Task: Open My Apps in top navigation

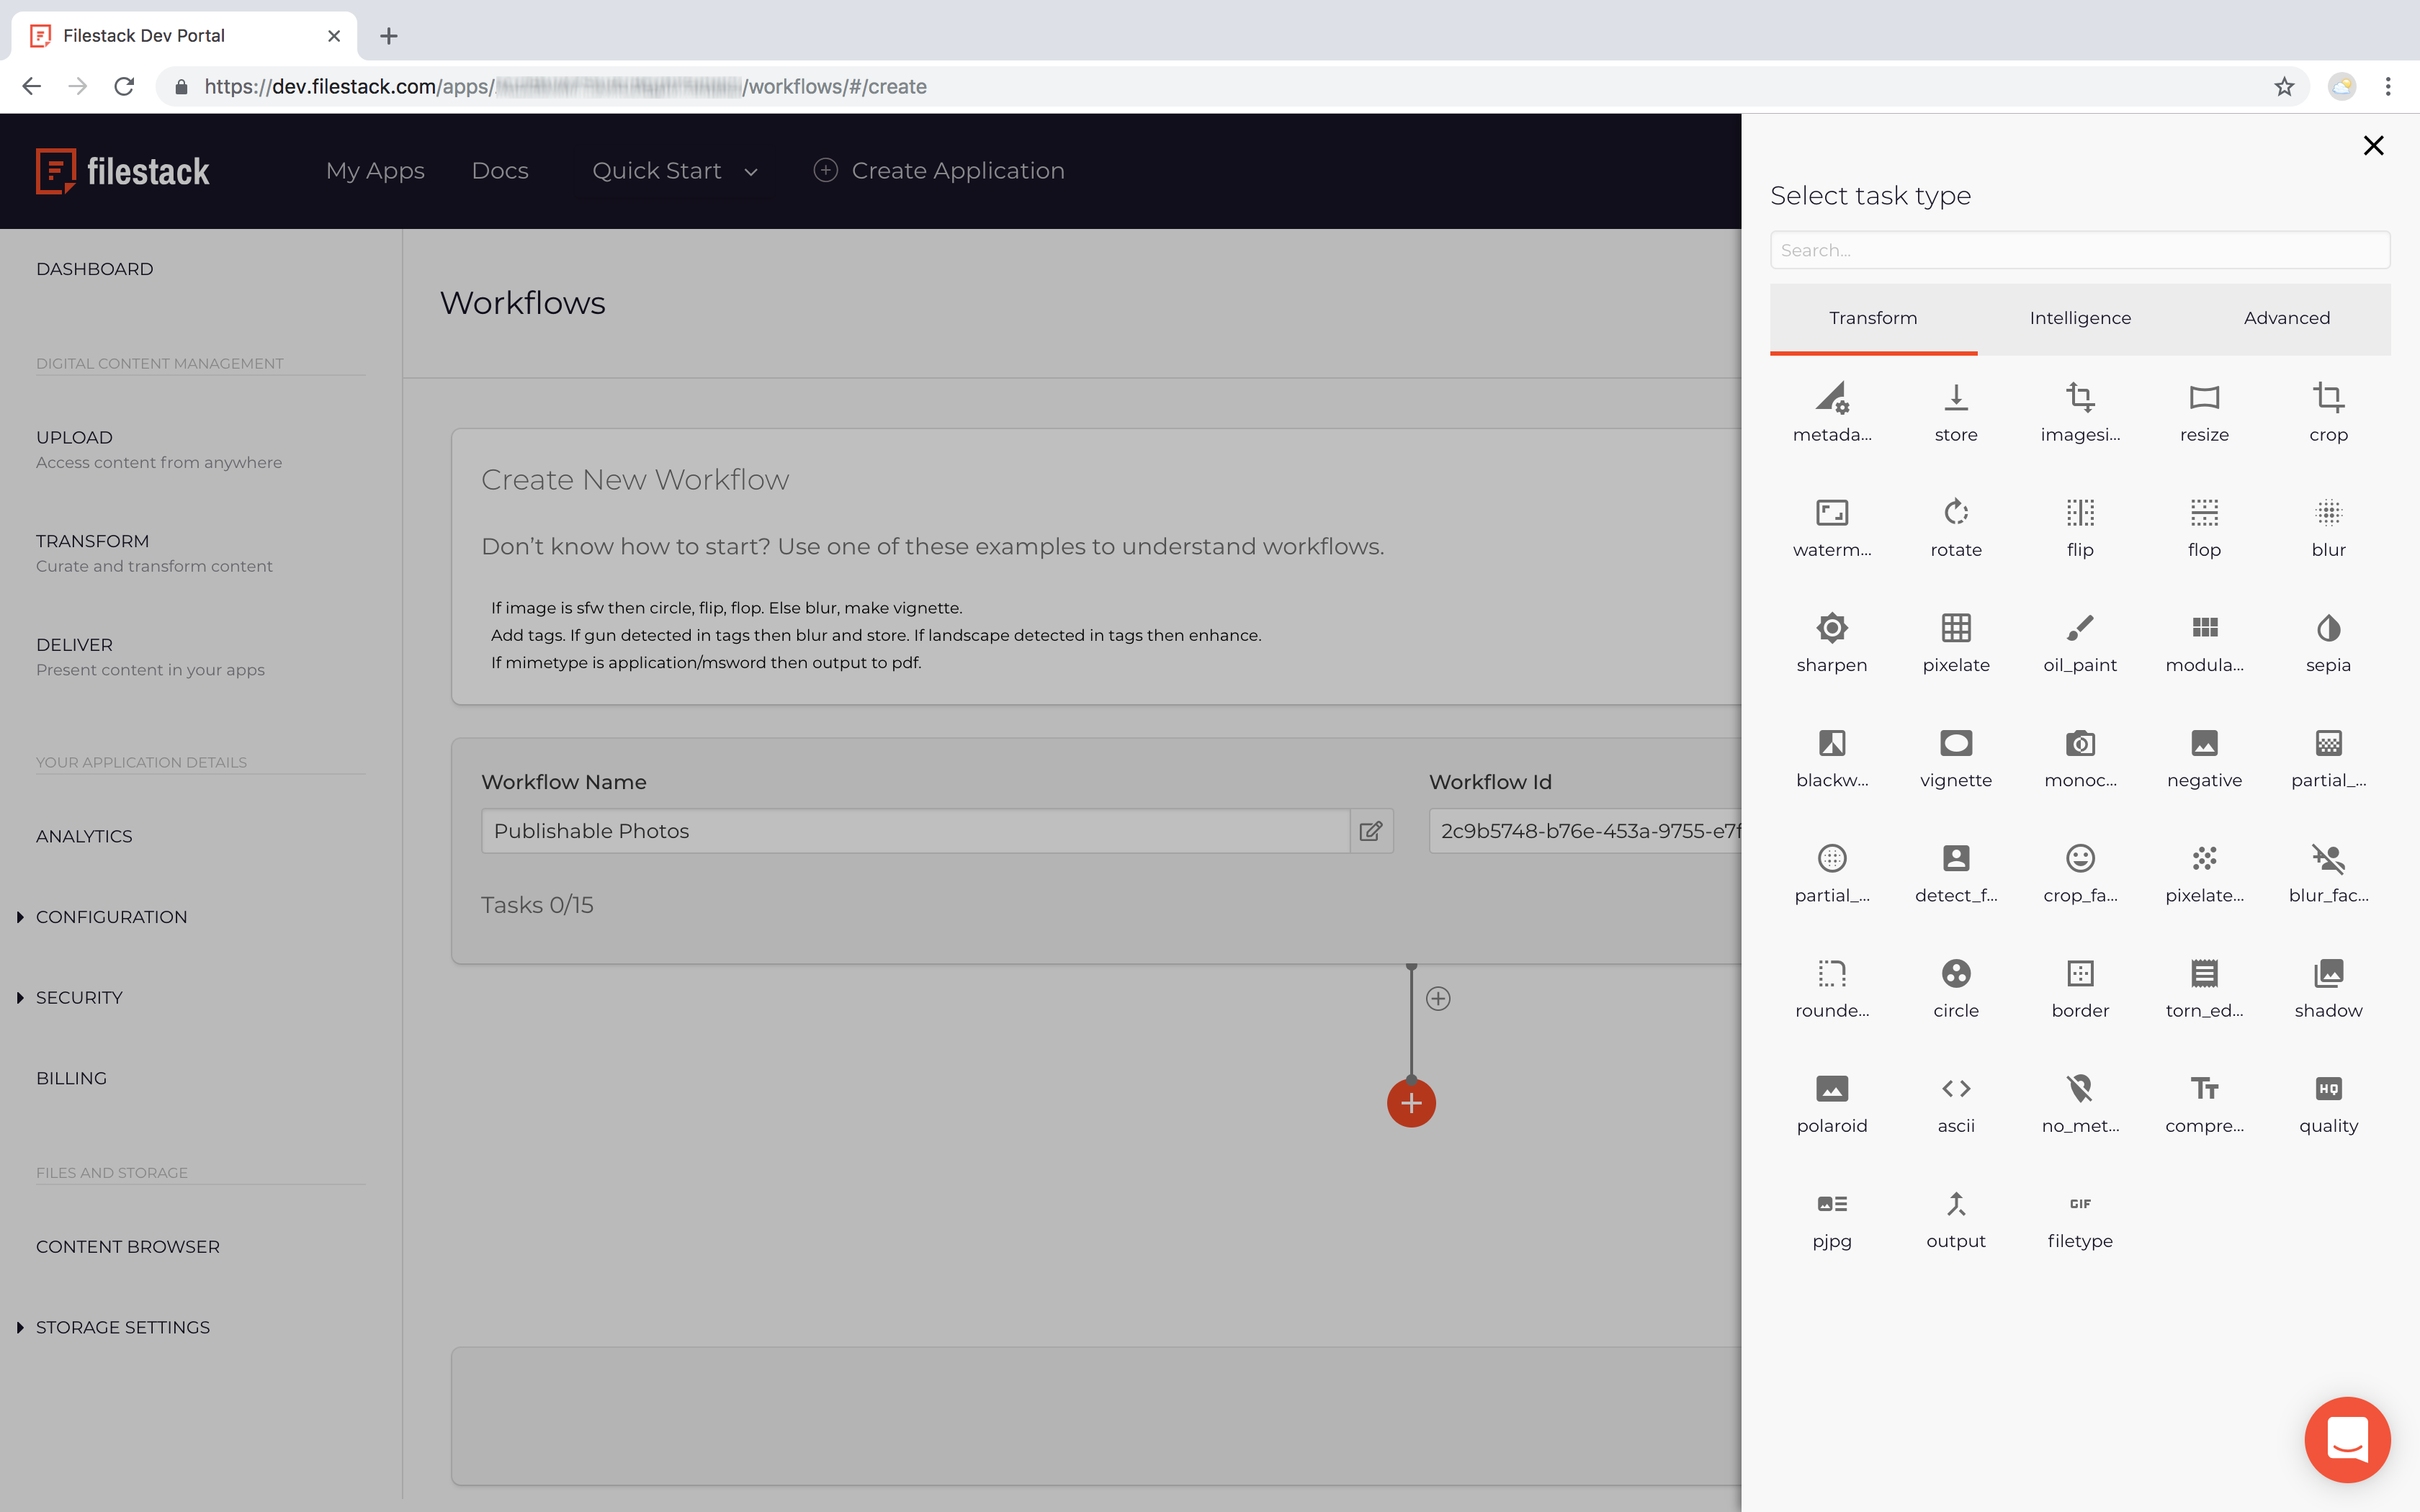Action: pos(375,171)
